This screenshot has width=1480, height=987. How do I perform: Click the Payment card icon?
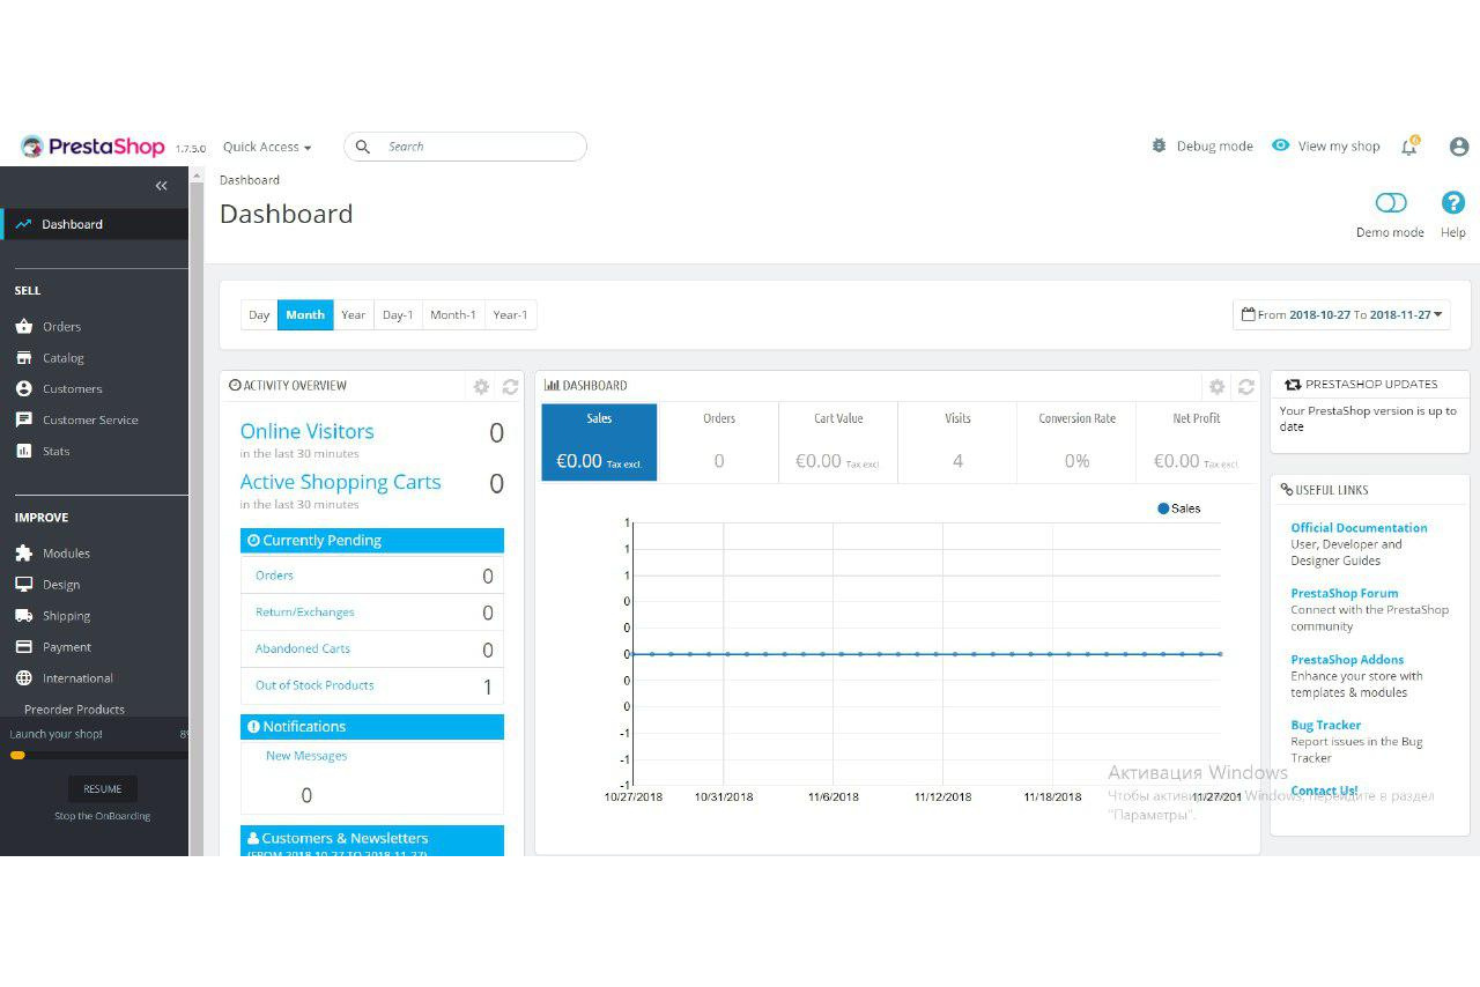point(24,647)
